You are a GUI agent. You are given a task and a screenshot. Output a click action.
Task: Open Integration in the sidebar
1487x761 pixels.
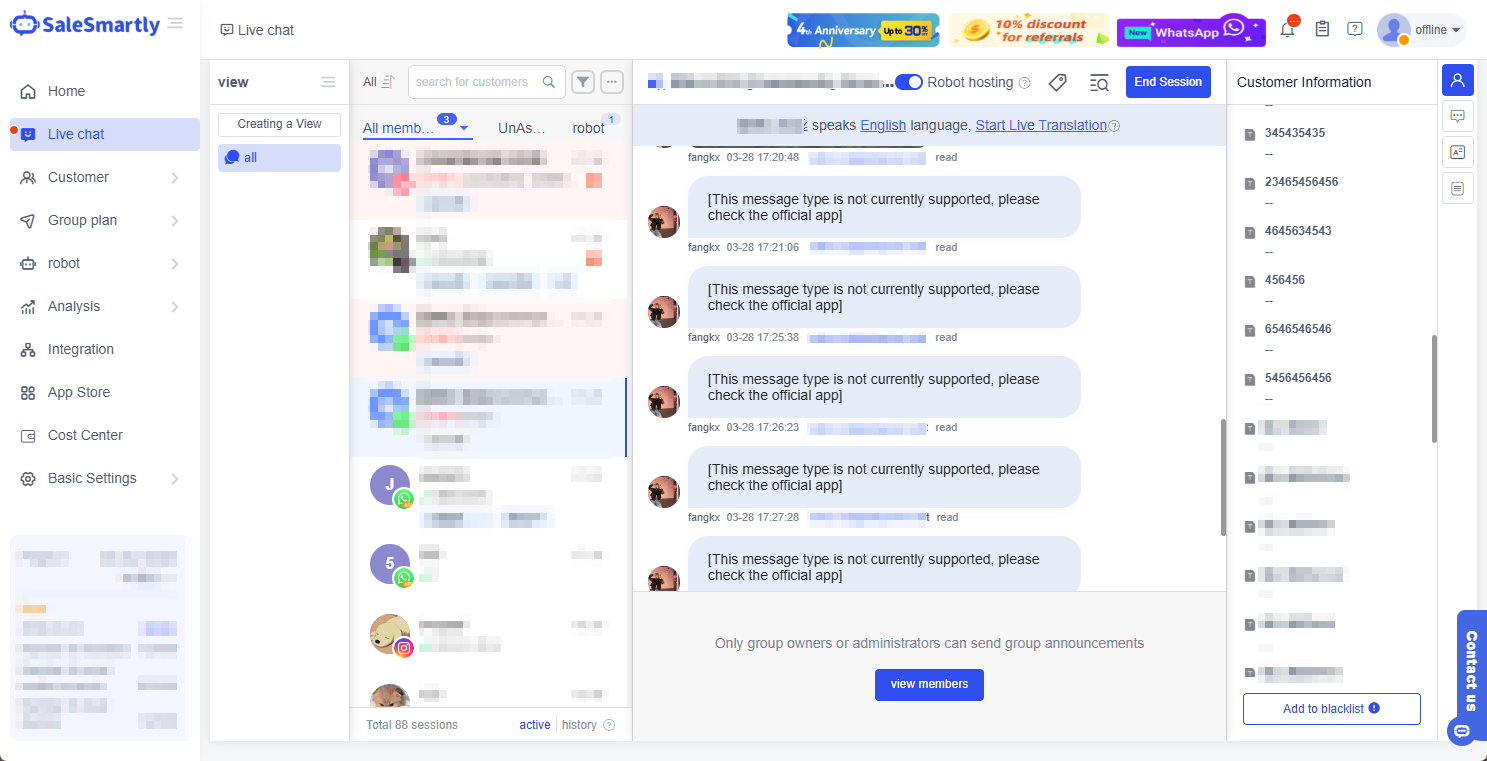click(80, 349)
